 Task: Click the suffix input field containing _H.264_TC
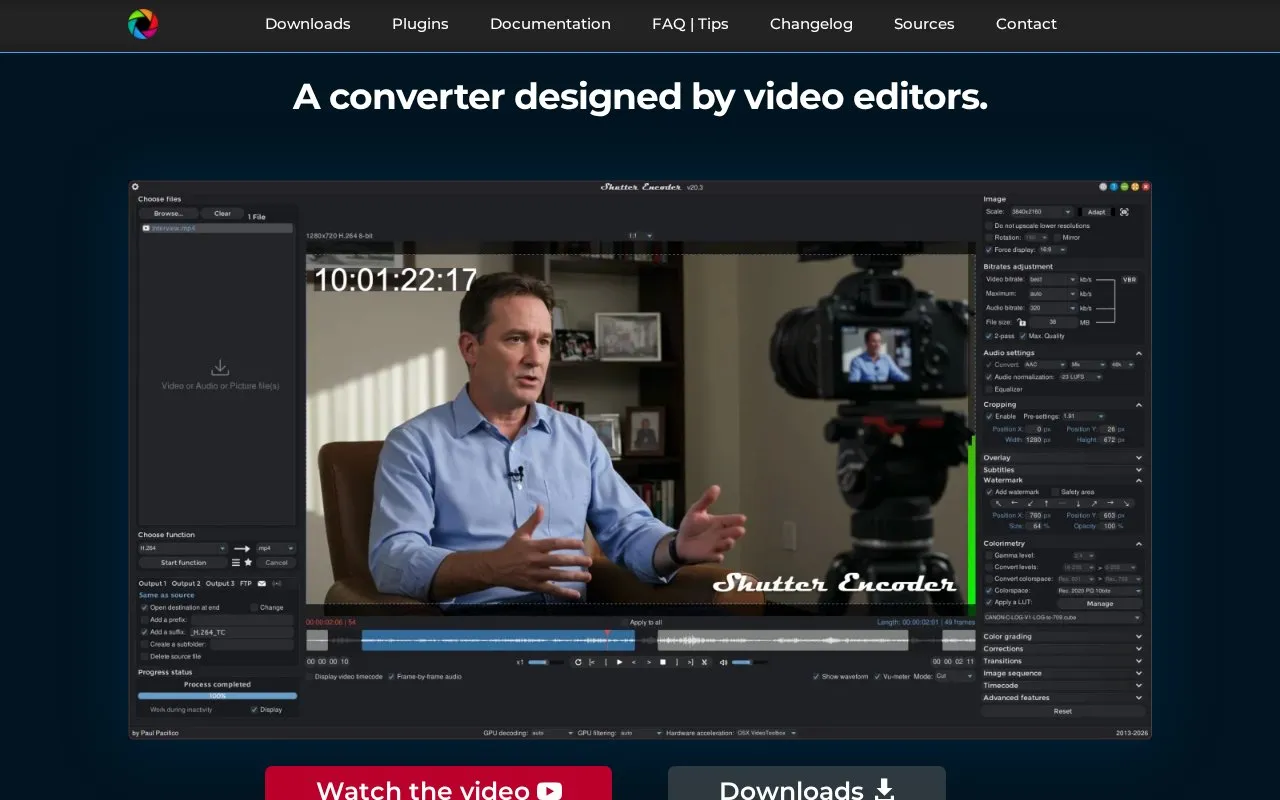(x=240, y=632)
